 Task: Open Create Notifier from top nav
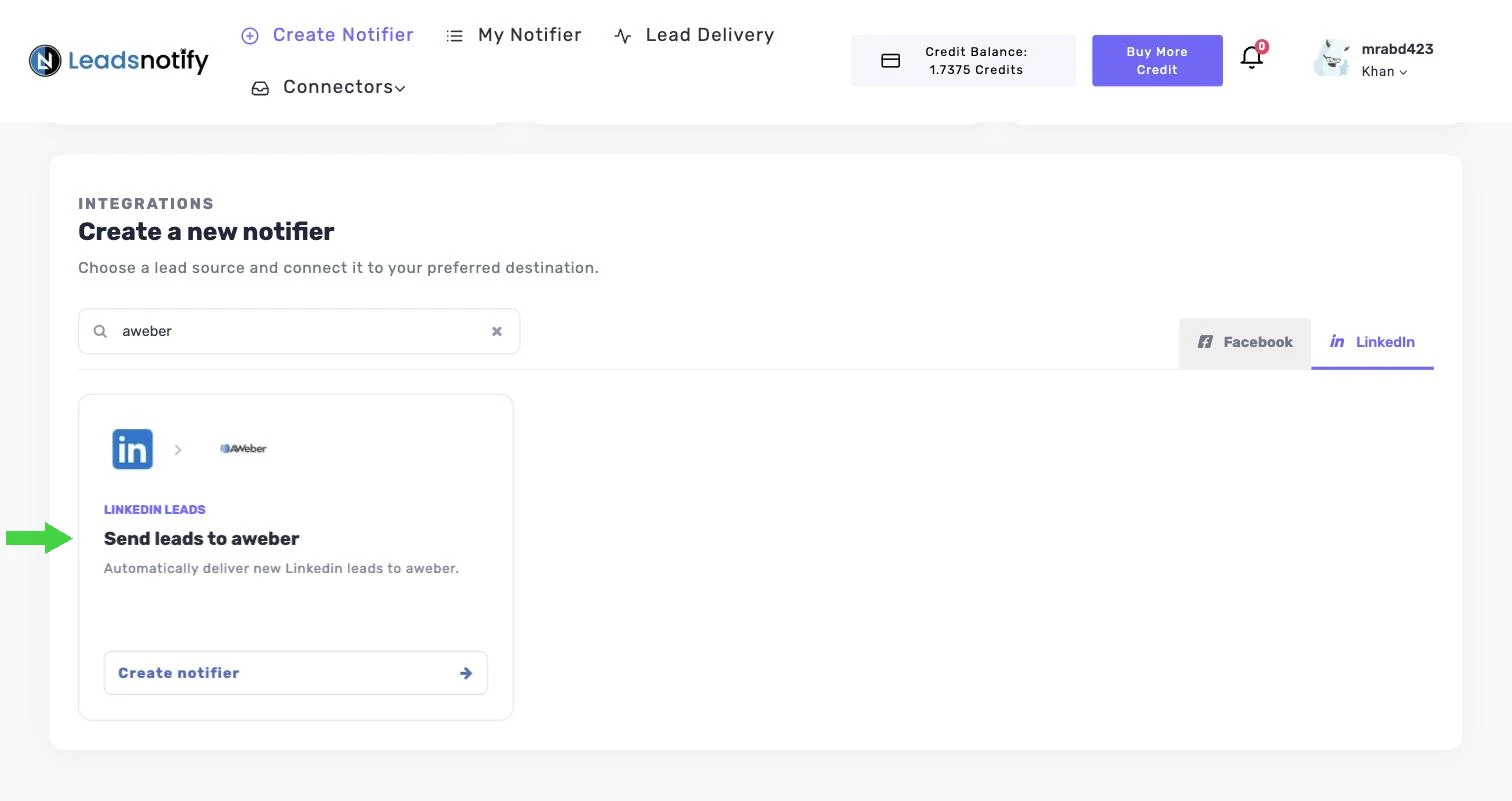(x=327, y=35)
